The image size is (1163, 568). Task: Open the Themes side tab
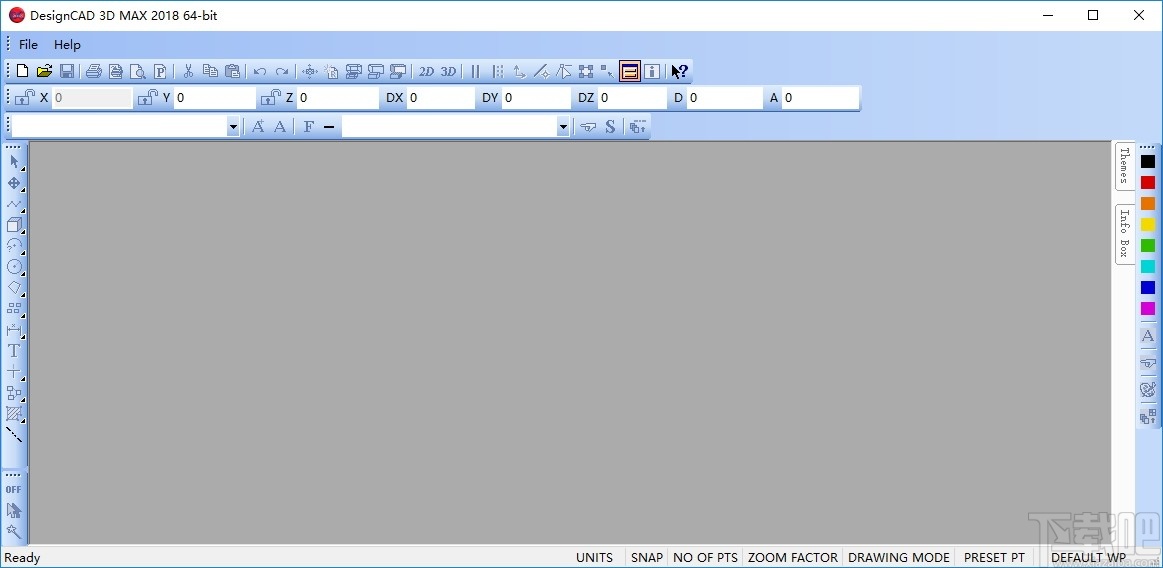(1124, 166)
